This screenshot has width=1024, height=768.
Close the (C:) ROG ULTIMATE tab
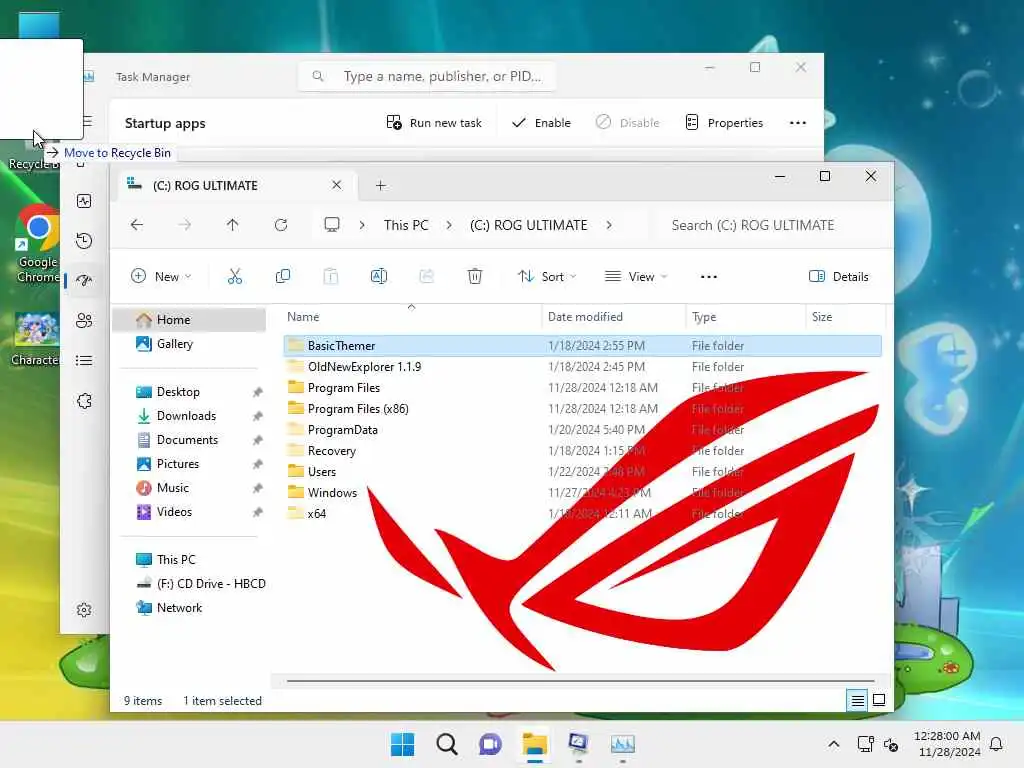point(336,185)
